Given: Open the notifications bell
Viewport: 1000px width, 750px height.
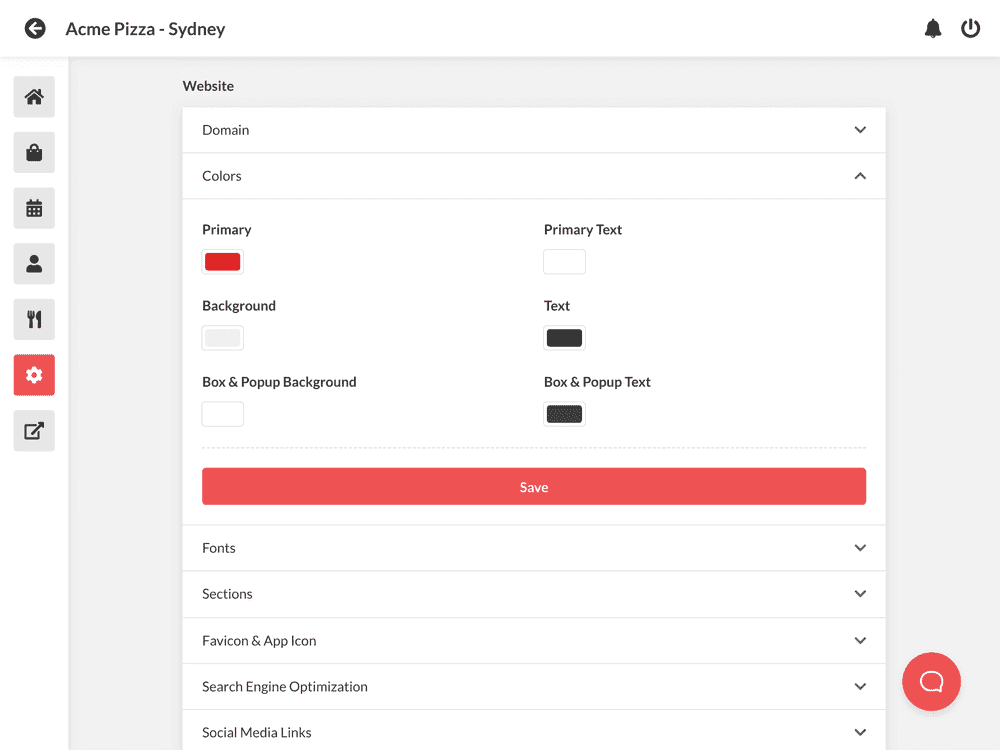Looking at the screenshot, I should coord(933,29).
